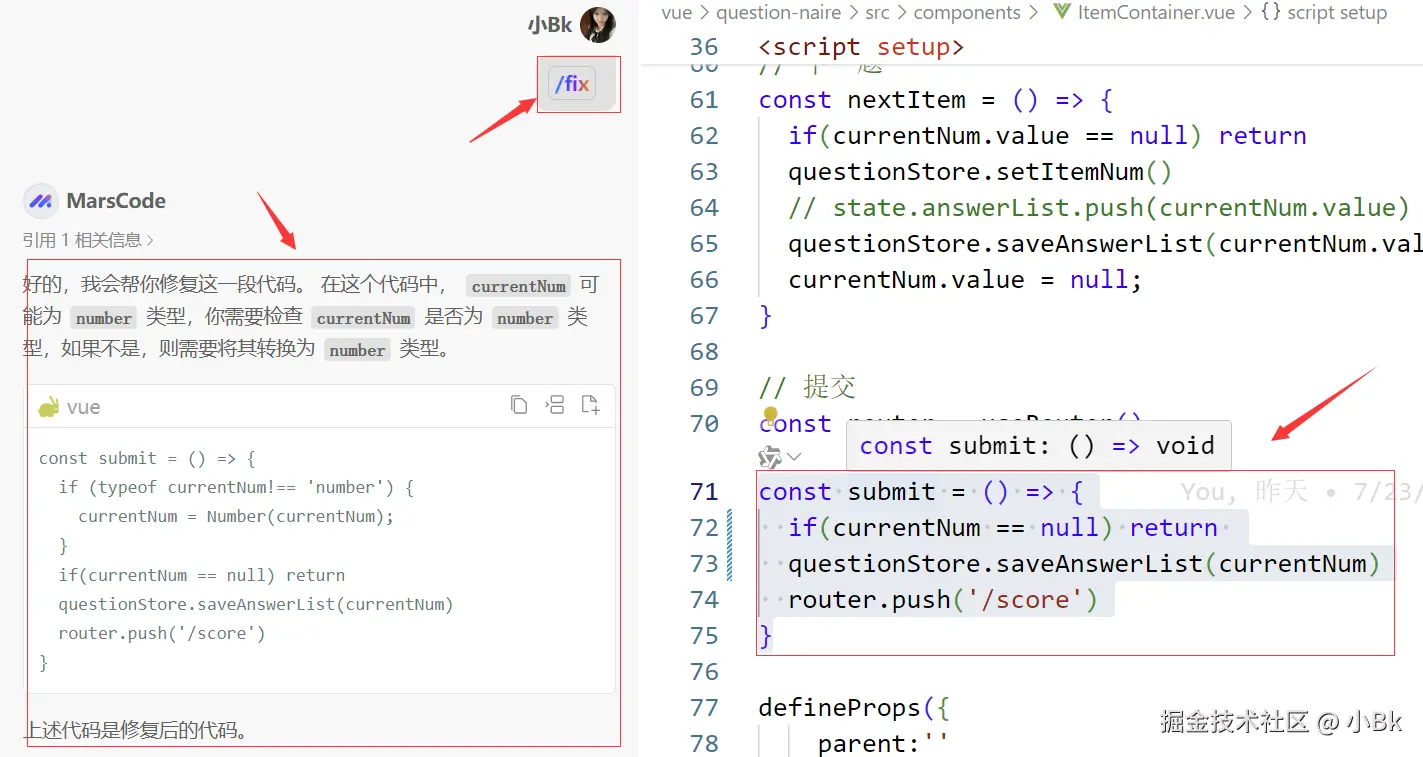Click 'questionStore.saveAnswerList(currentNum)' on editor line 73

pyautogui.click(x=1084, y=563)
